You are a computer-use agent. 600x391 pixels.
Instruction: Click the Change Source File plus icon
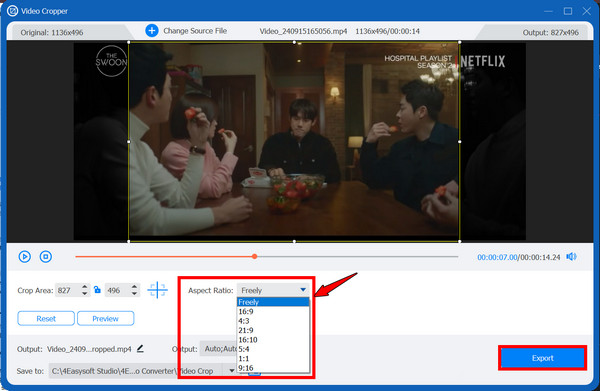point(152,31)
